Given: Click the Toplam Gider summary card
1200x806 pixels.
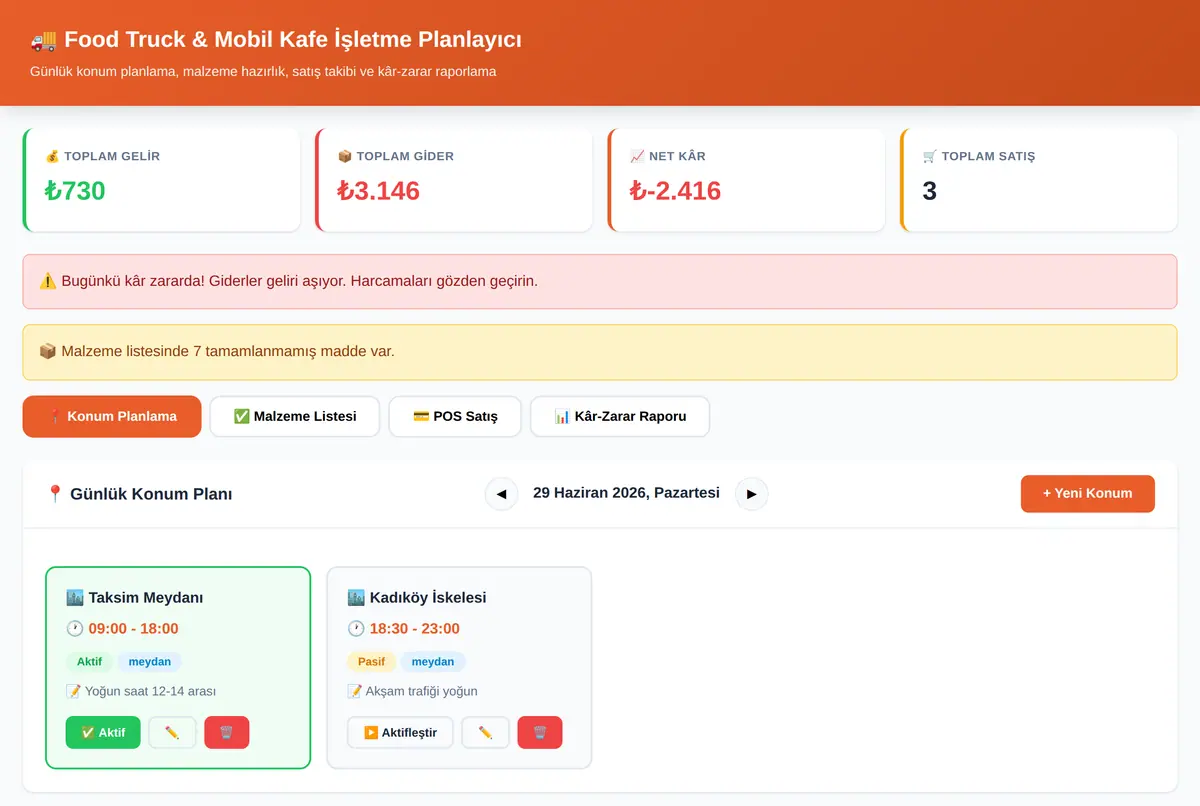Looking at the screenshot, I should tap(454, 180).
